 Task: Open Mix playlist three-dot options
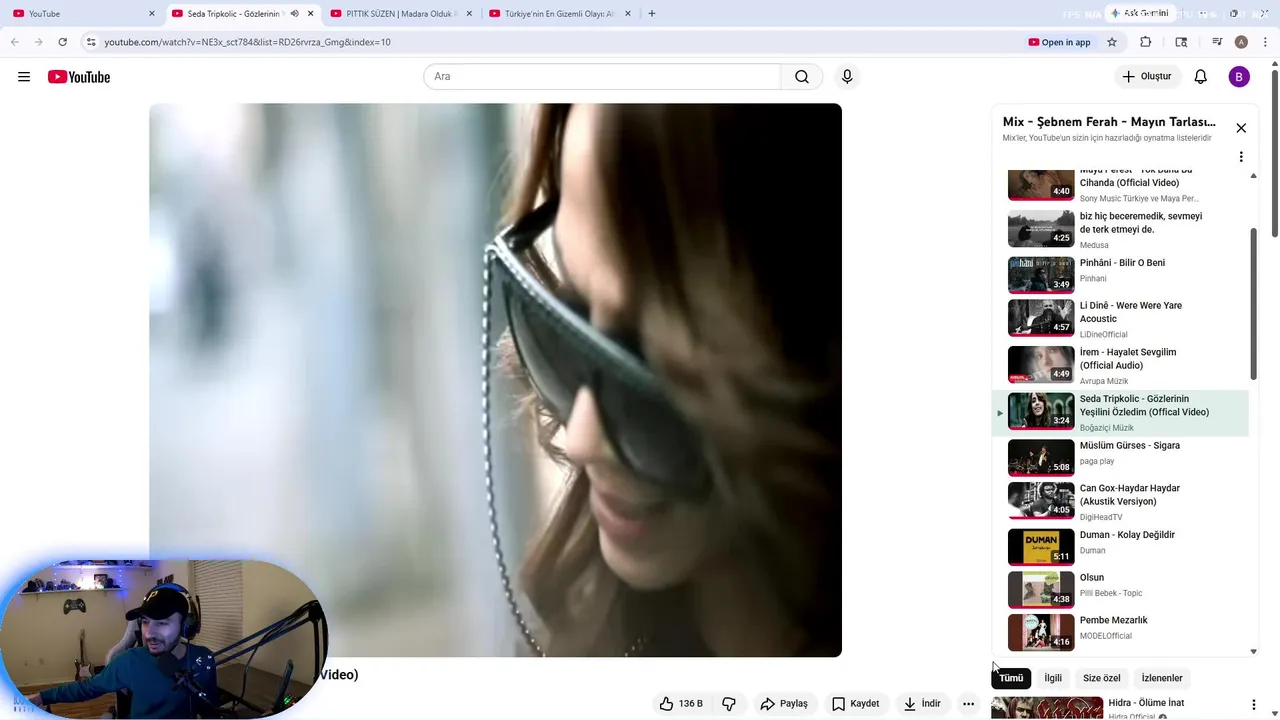coord(1241,157)
